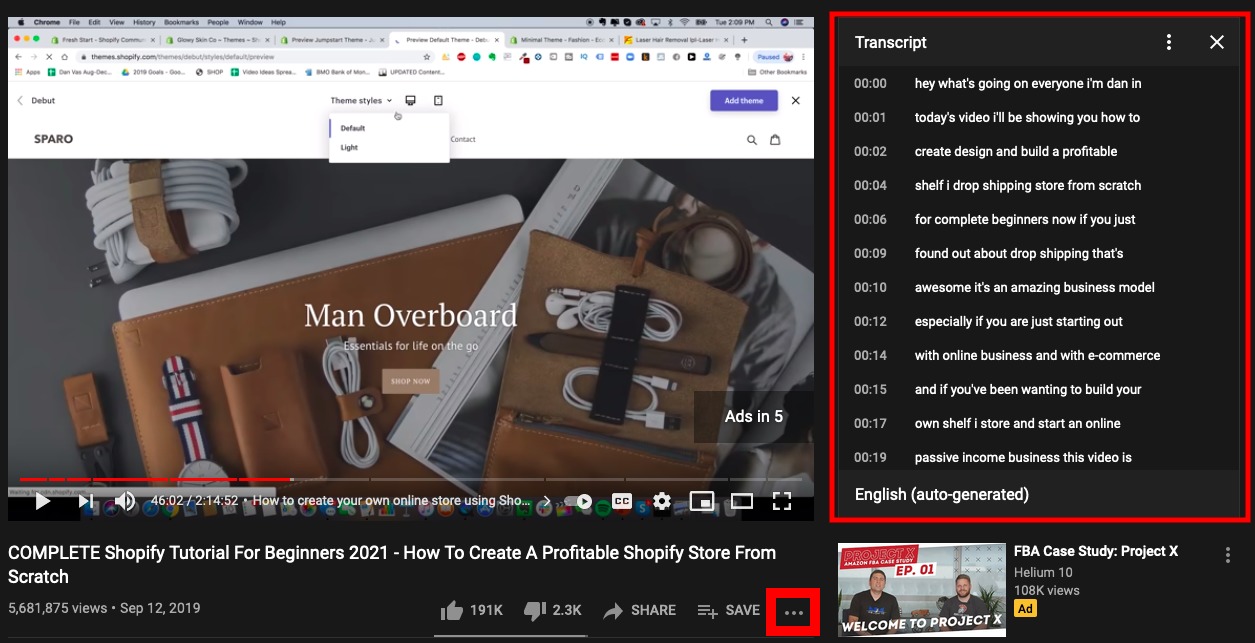Click the SHARE button
Image resolution: width=1255 pixels, height=643 pixels.
[x=639, y=610]
